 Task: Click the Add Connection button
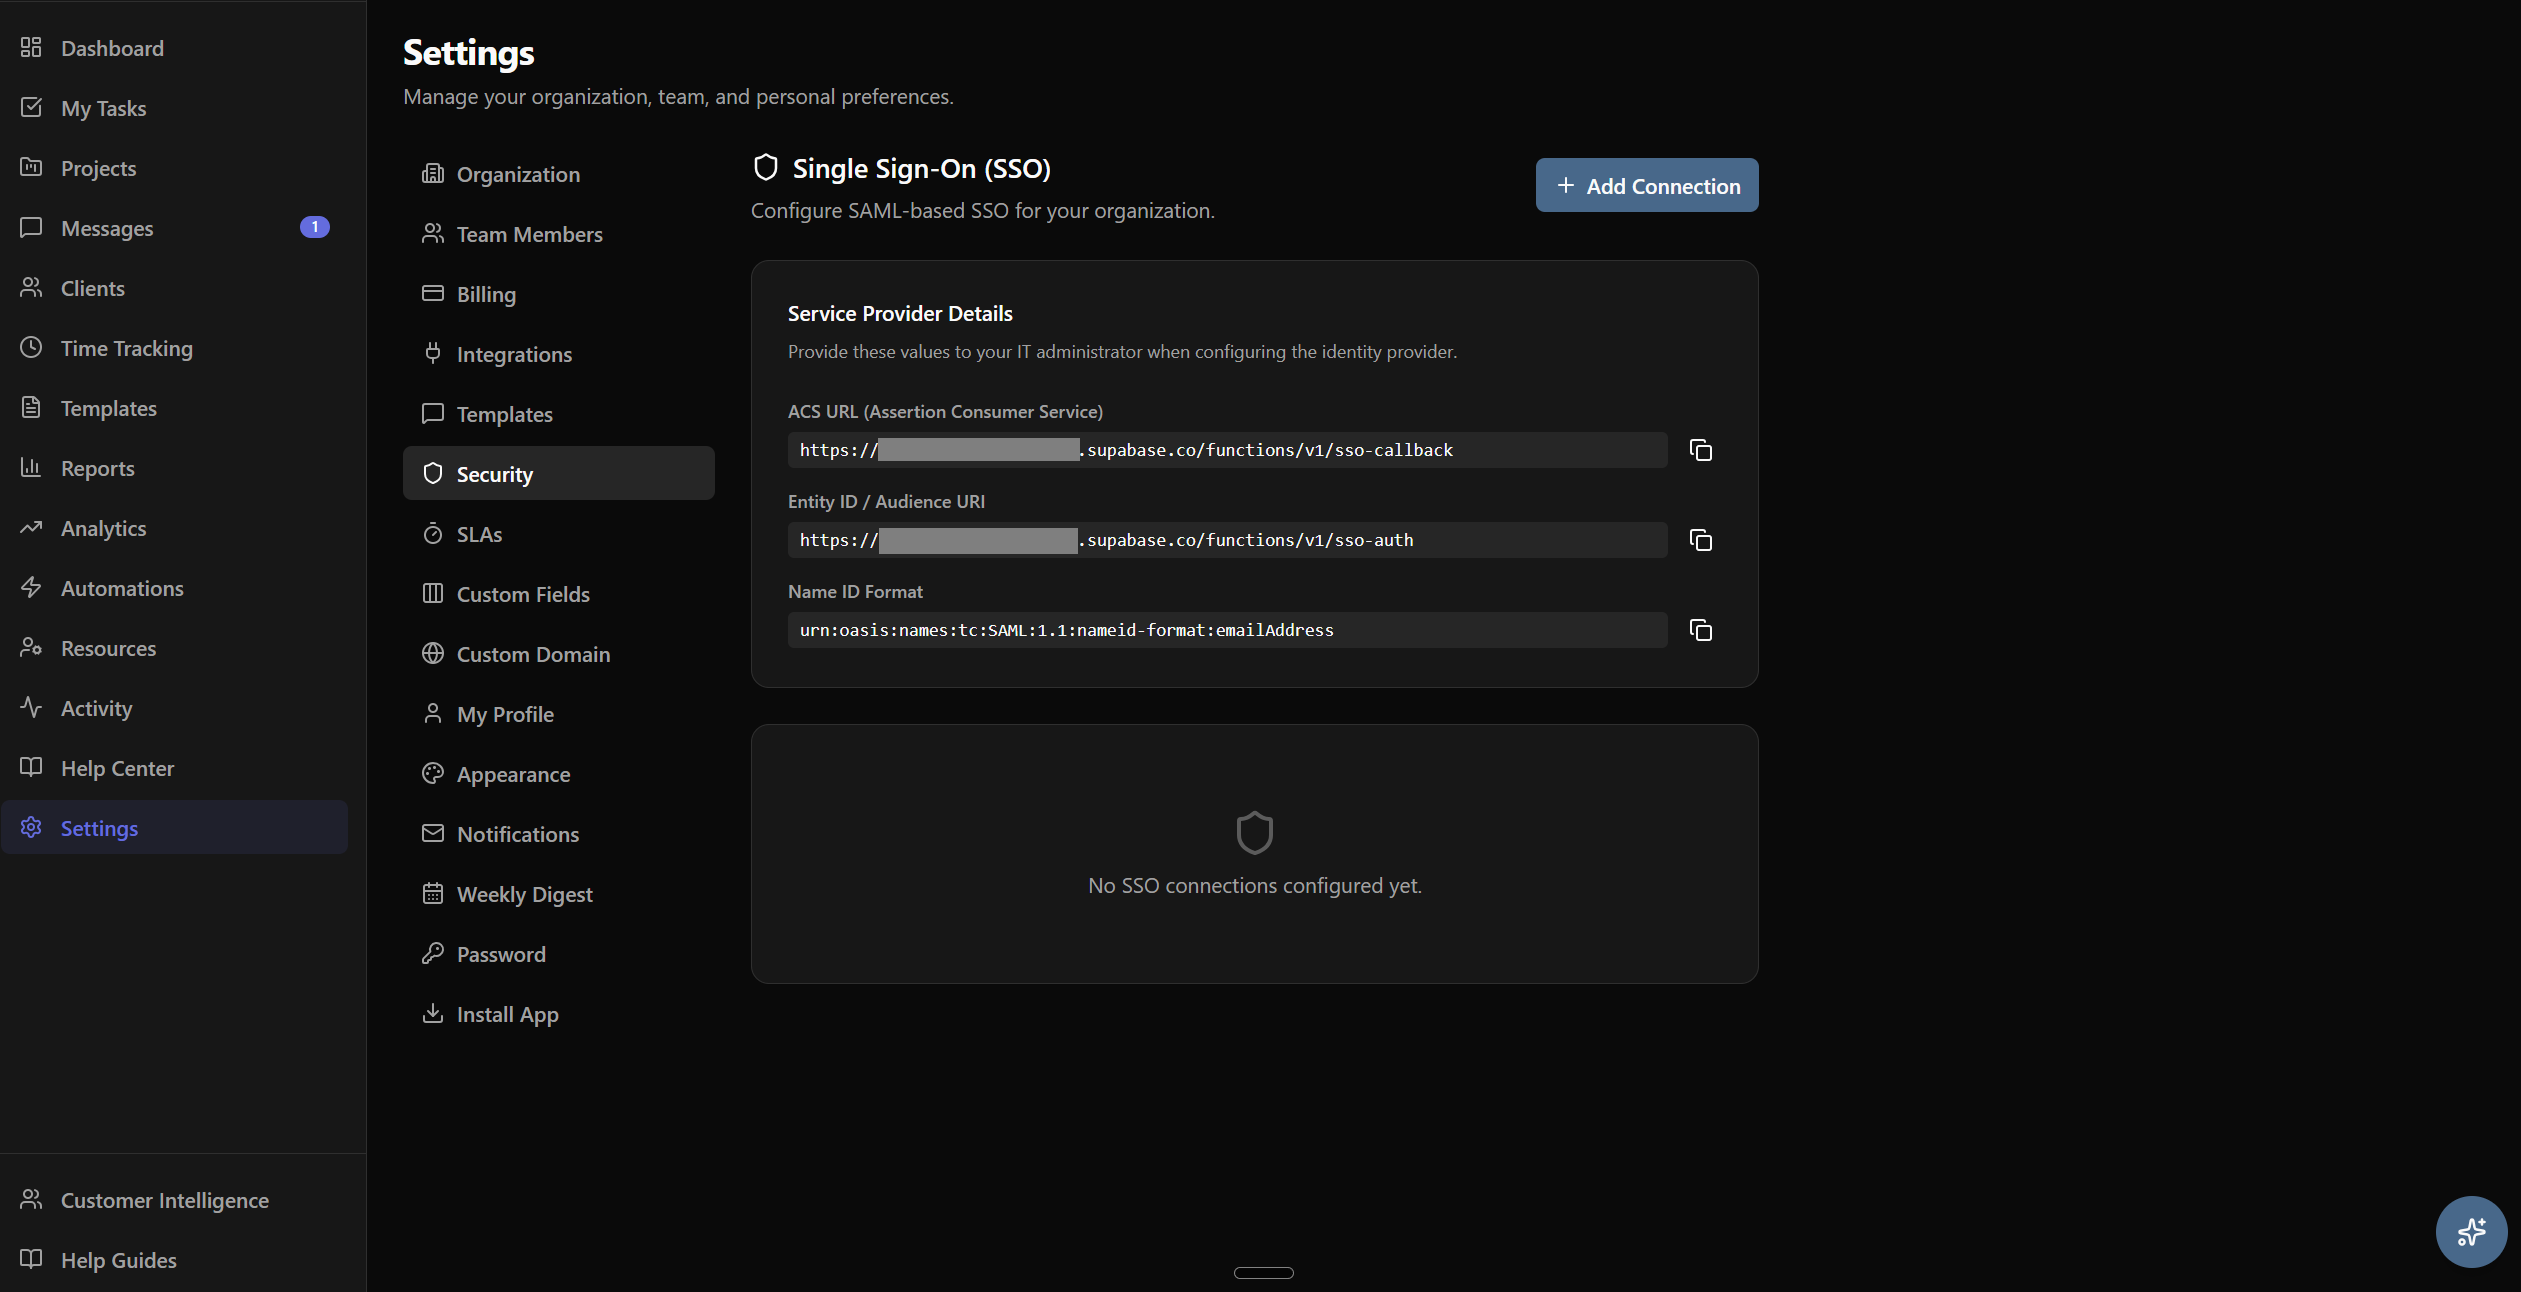point(1645,185)
